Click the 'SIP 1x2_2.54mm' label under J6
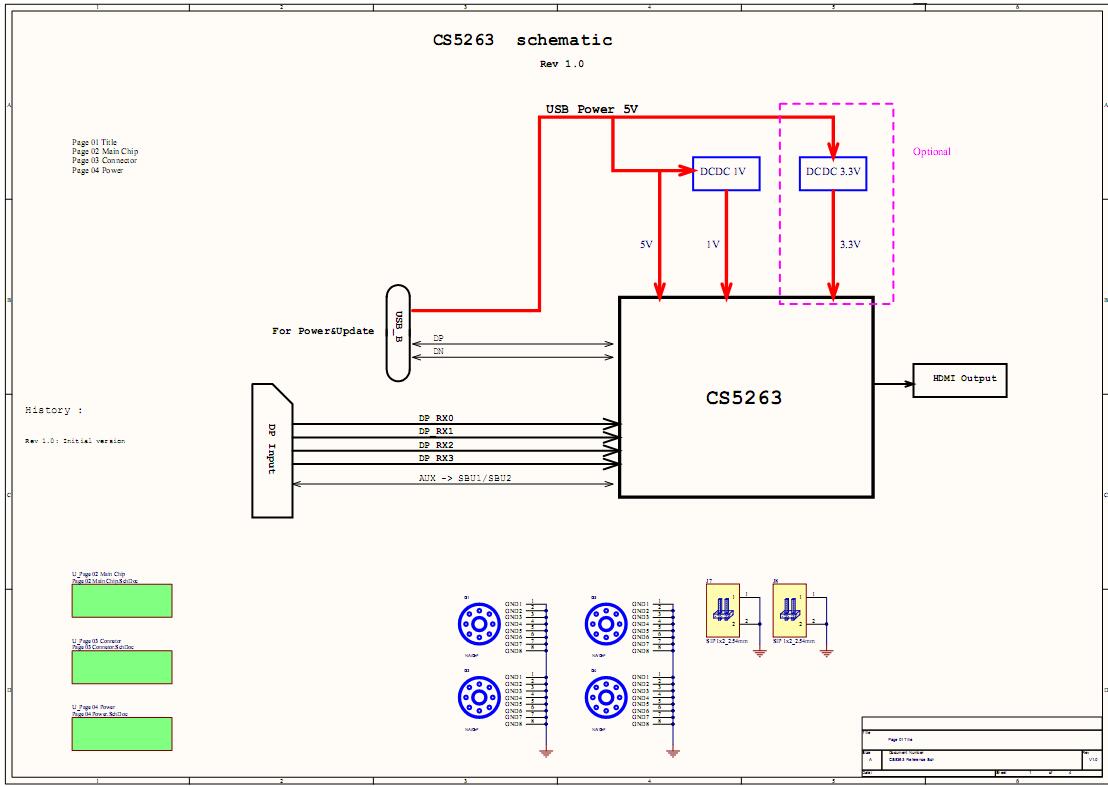The image size is (1108, 787). tap(793, 642)
